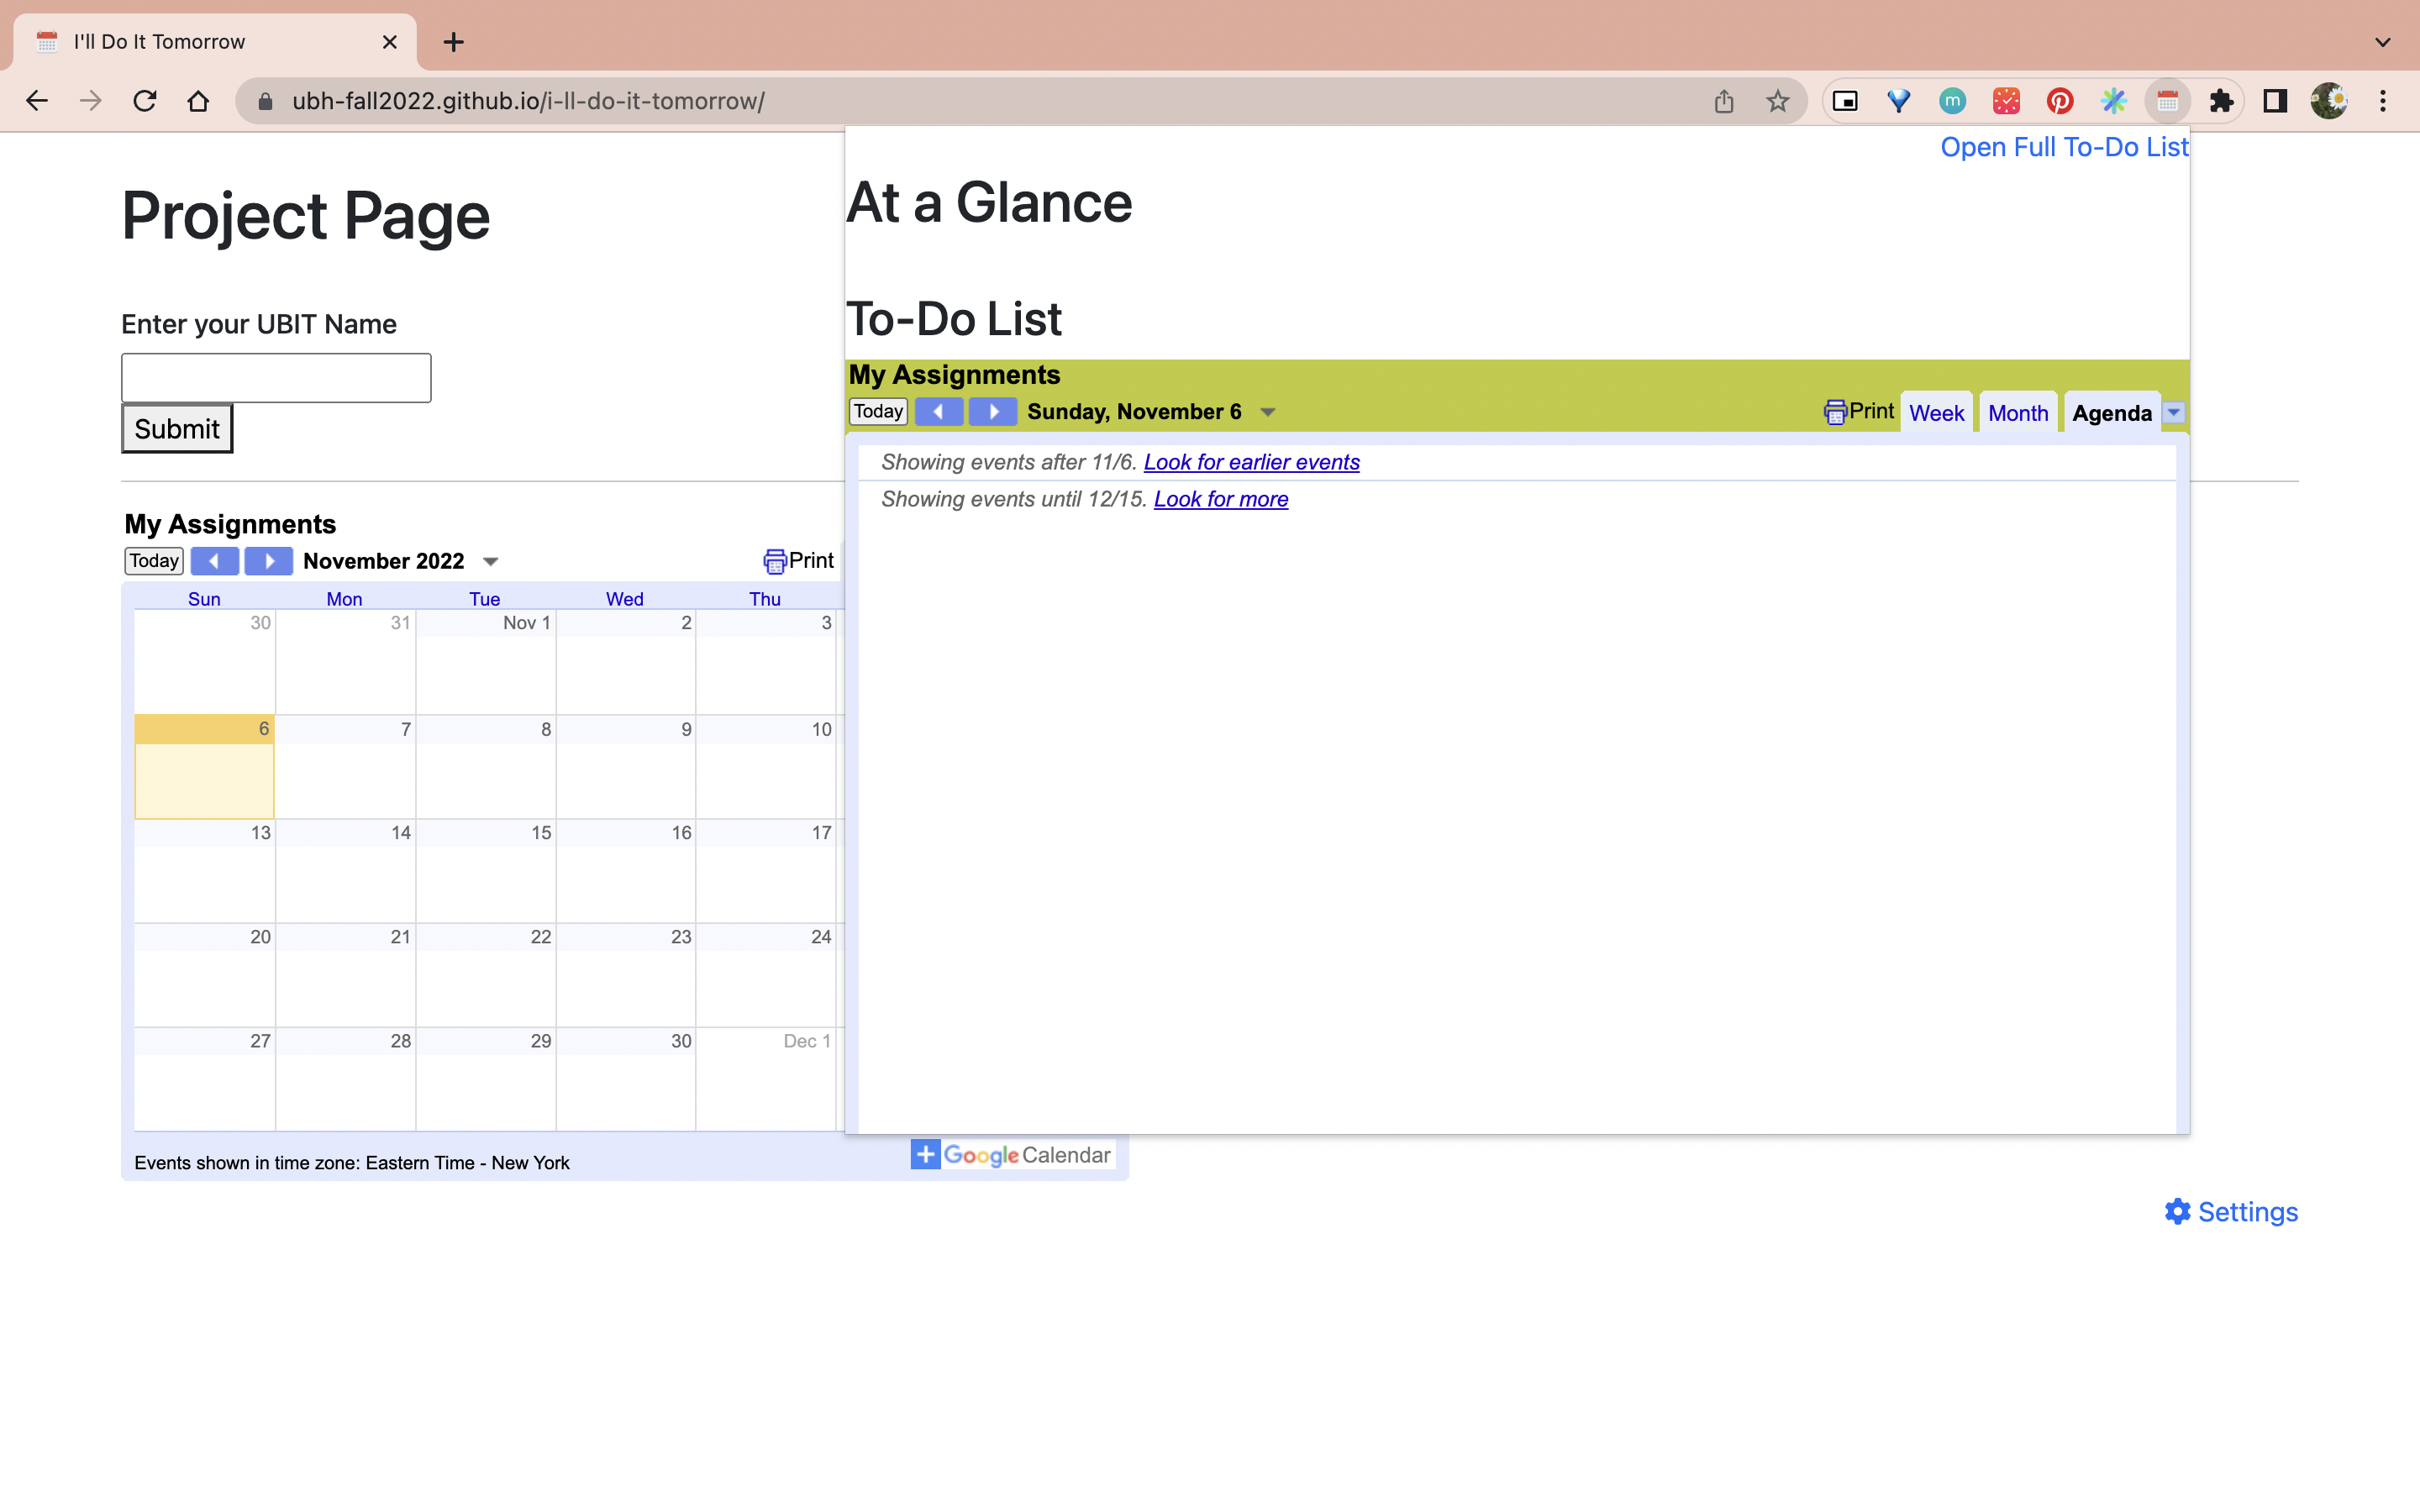Click the Print icon in To-Do List calendar
The width and height of the screenshot is (2420, 1512).
(x=1858, y=412)
